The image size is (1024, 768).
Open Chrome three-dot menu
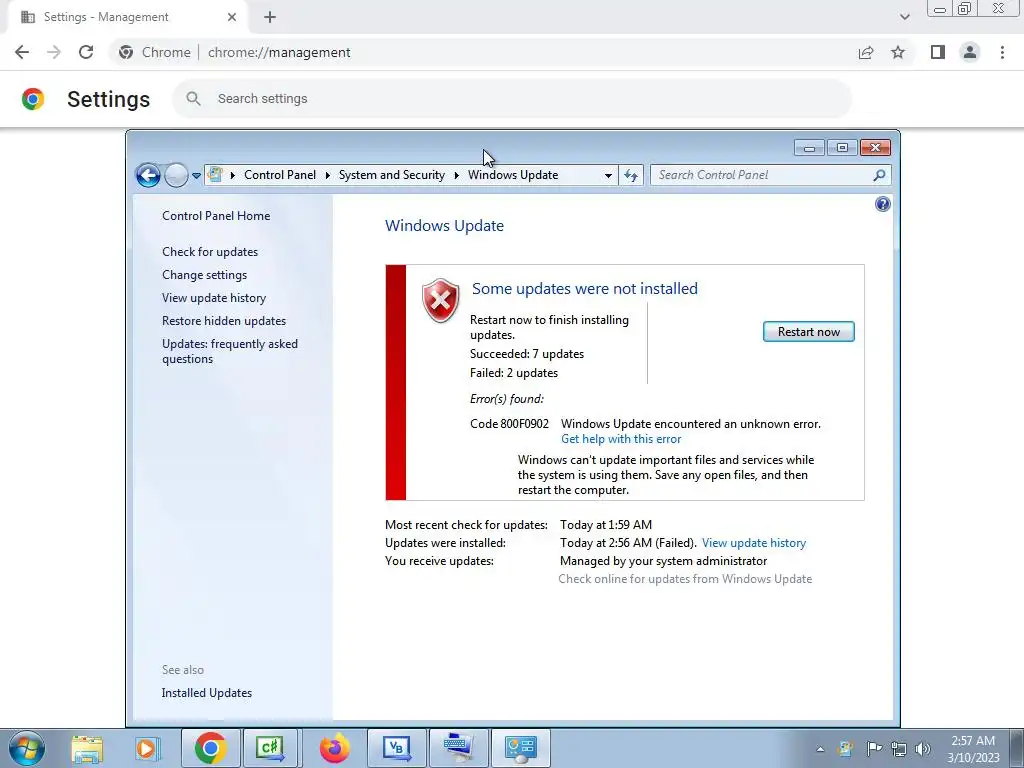[1002, 52]
